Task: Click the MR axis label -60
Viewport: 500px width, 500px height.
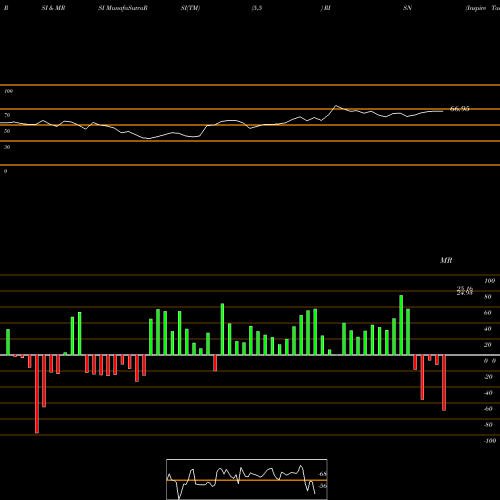Action: (488, 409)
